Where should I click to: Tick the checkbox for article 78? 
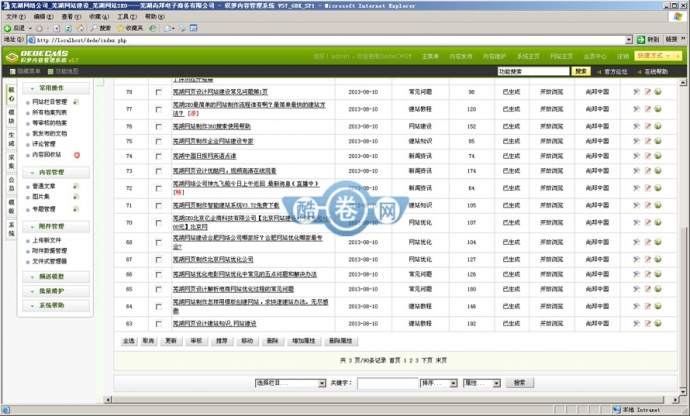point(158,92)
